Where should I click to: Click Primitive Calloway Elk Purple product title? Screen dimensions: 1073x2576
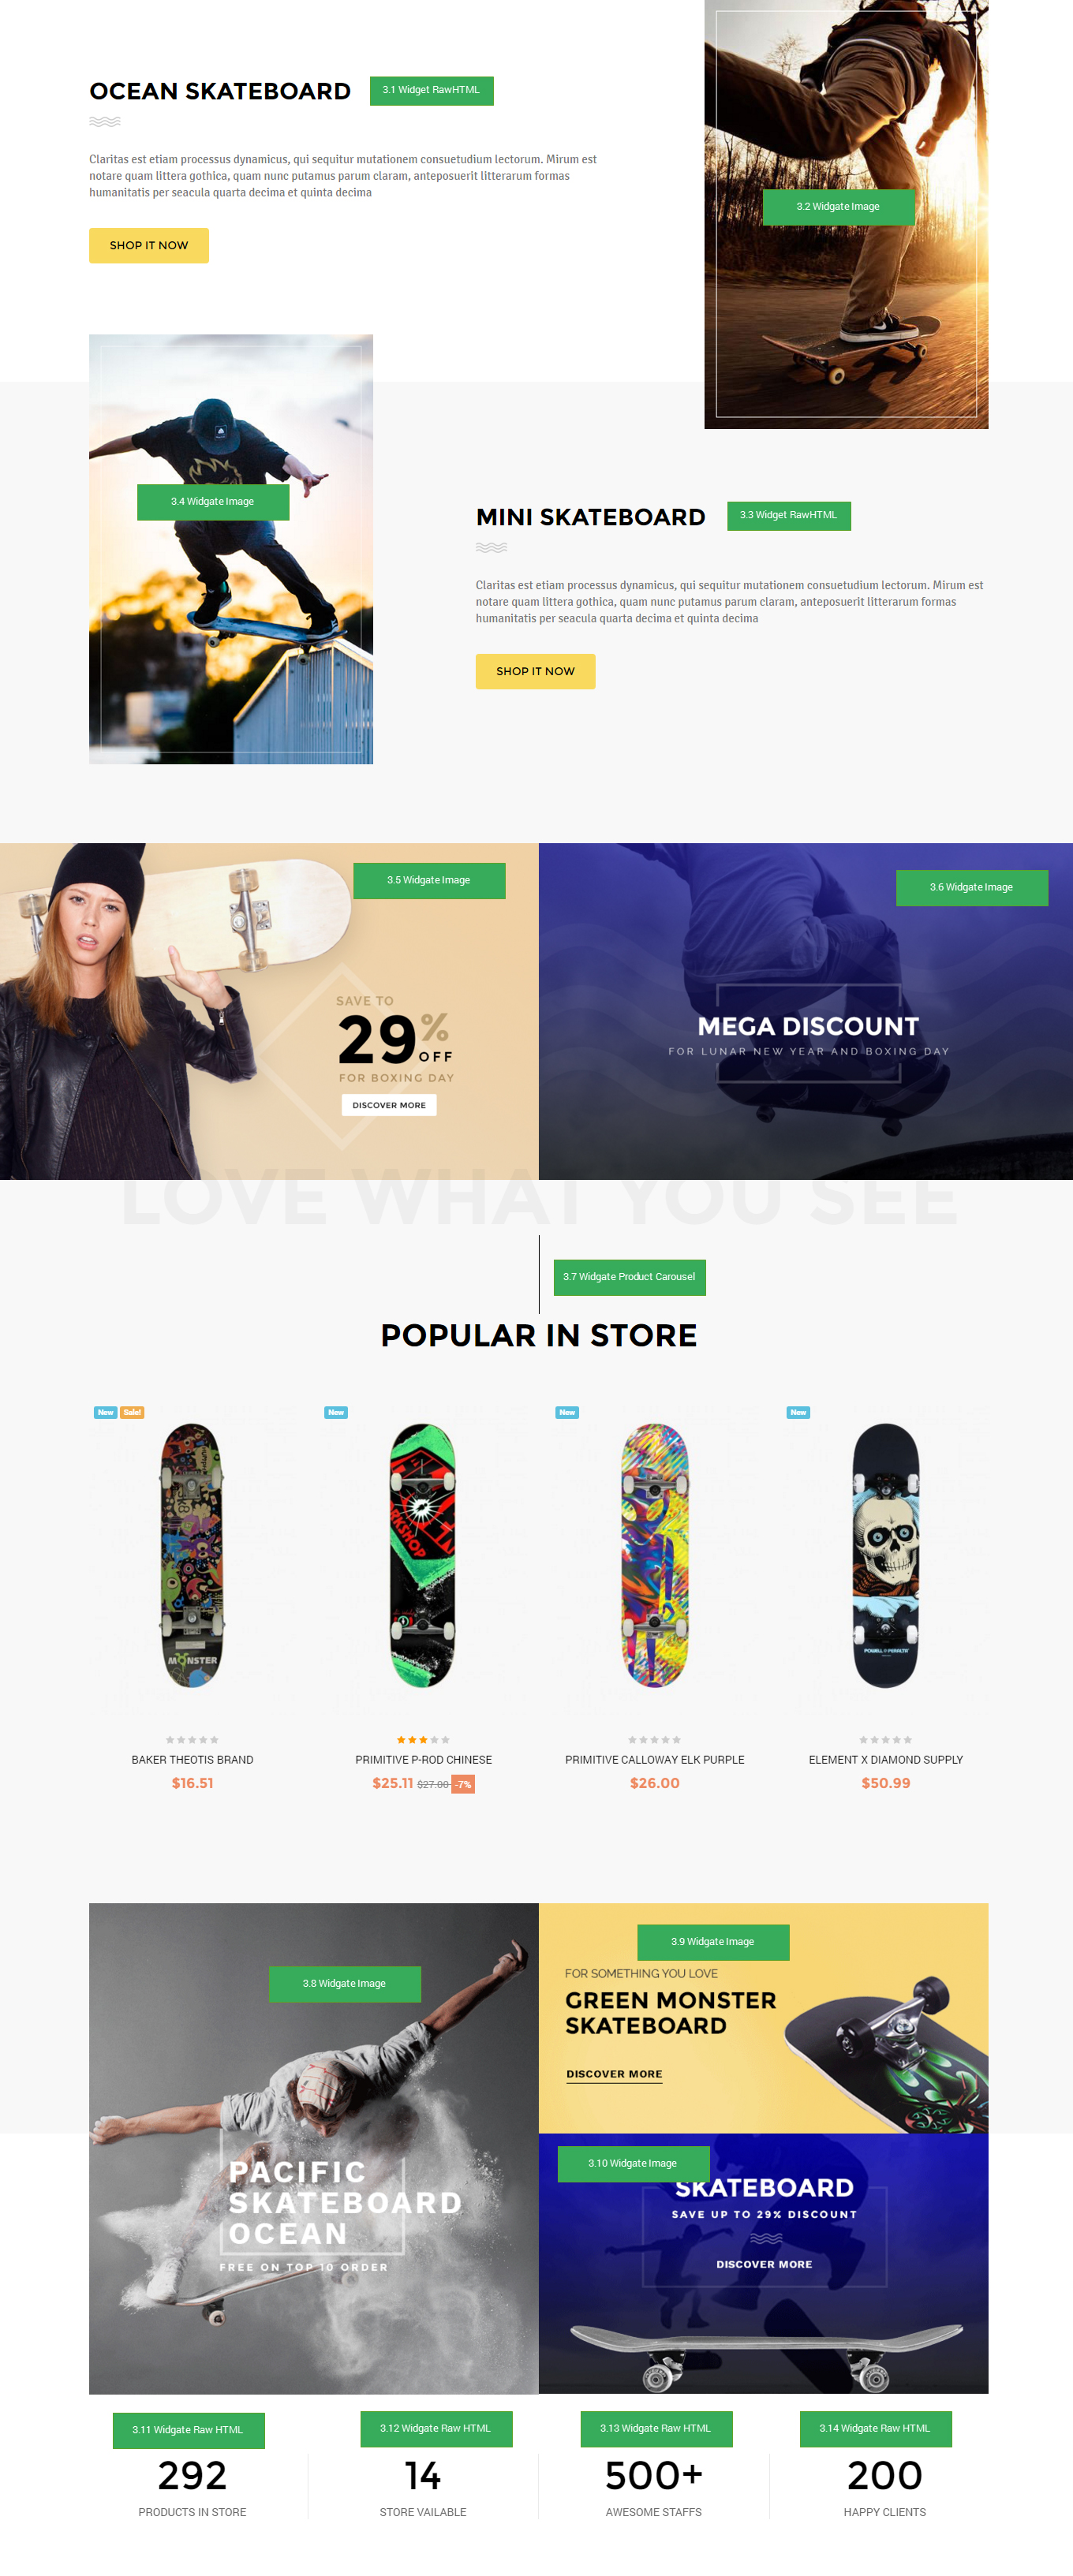[x=655, y=1759]
